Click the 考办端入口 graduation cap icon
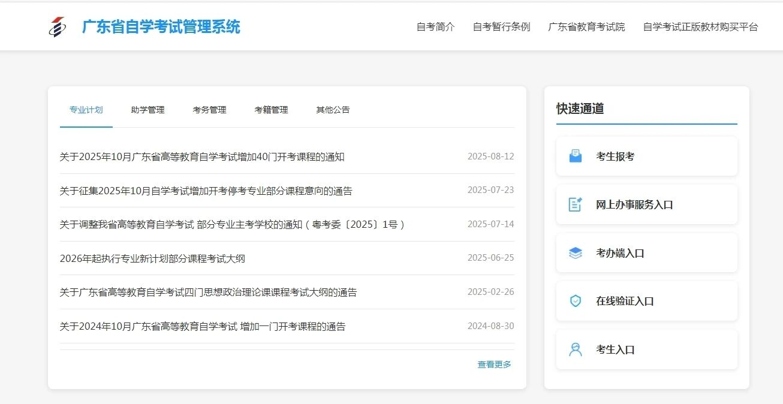 pos(575,253)
